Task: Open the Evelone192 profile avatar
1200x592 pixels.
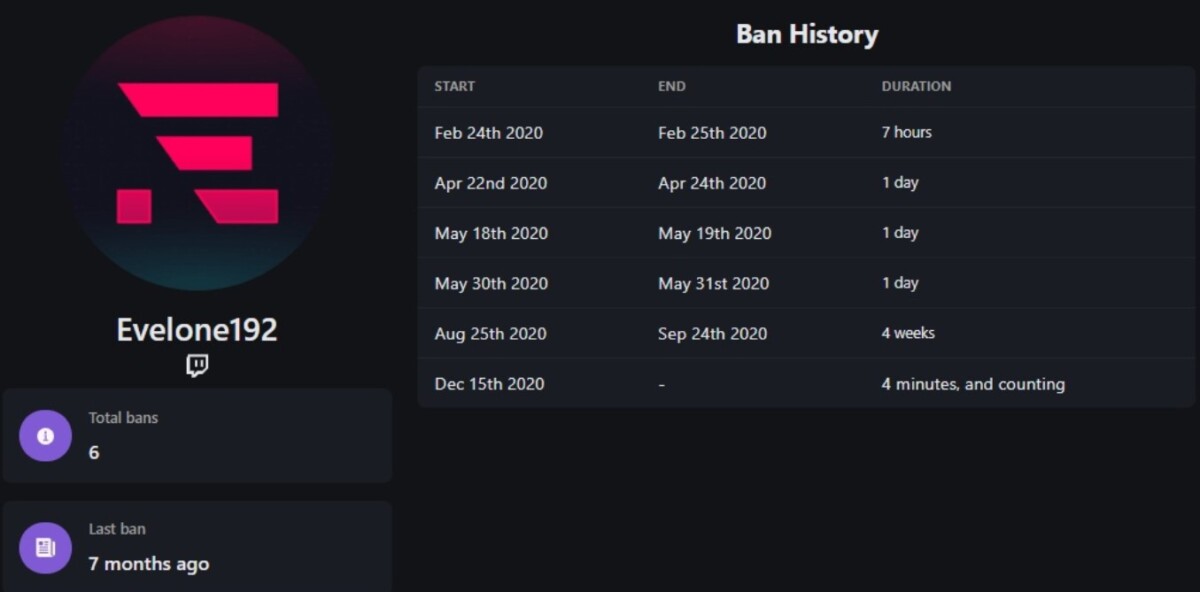Action: pyautogui.click(x=197, y=153)
